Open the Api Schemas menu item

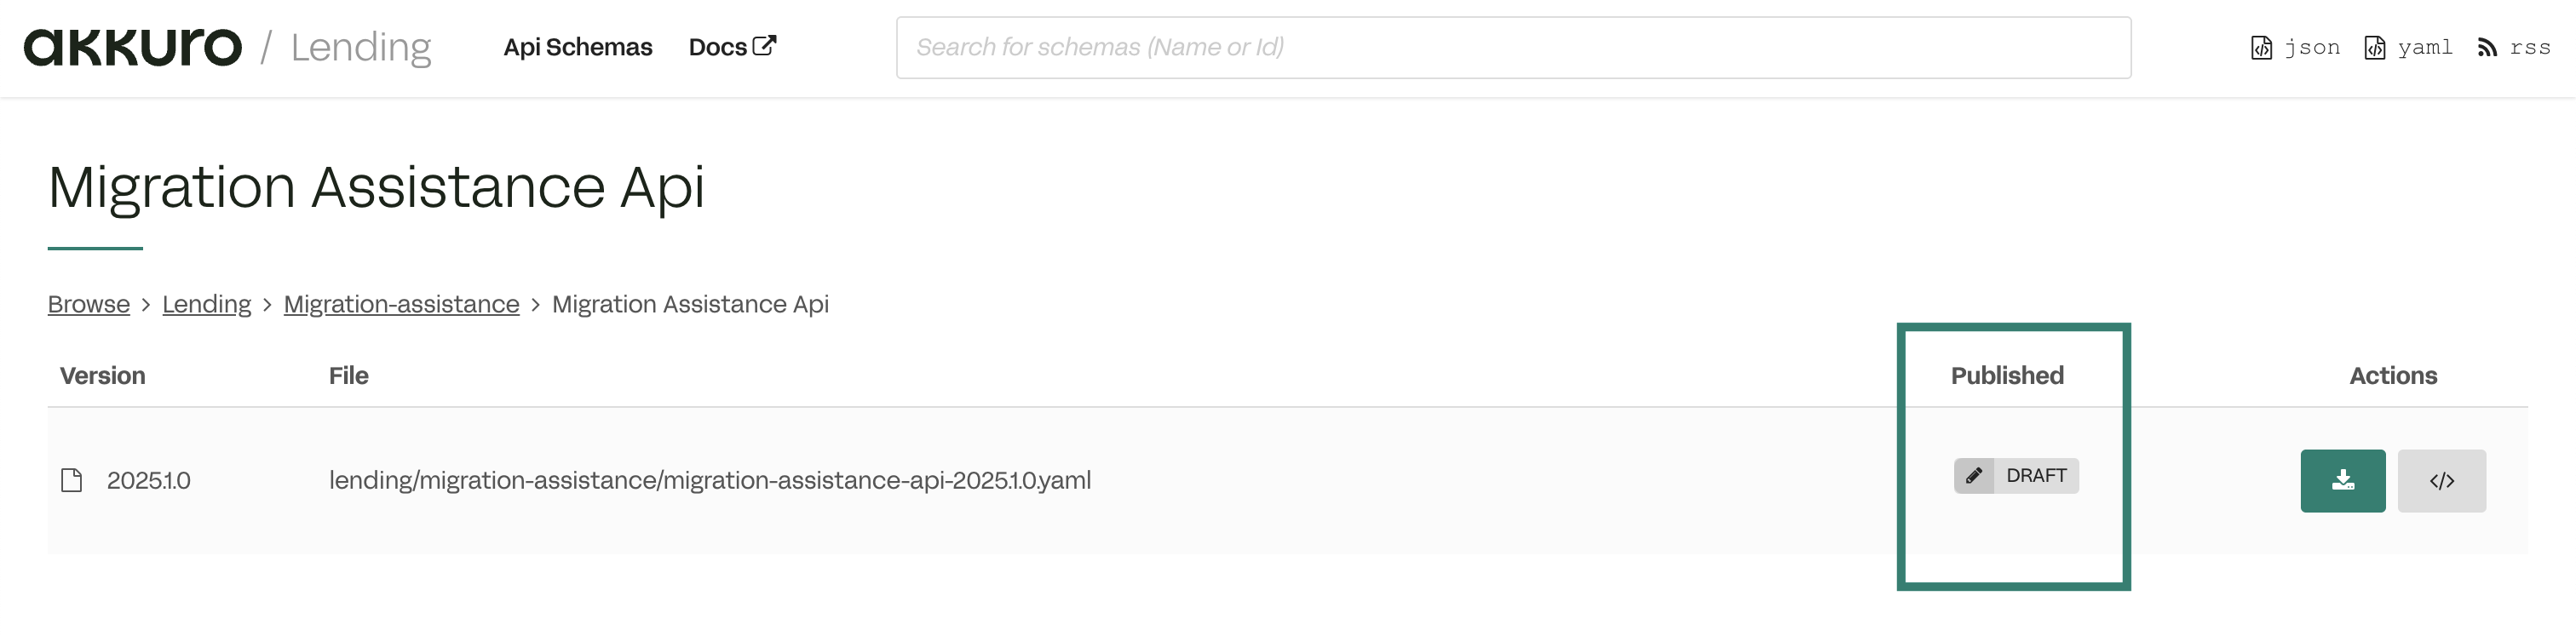click(577, 47)
